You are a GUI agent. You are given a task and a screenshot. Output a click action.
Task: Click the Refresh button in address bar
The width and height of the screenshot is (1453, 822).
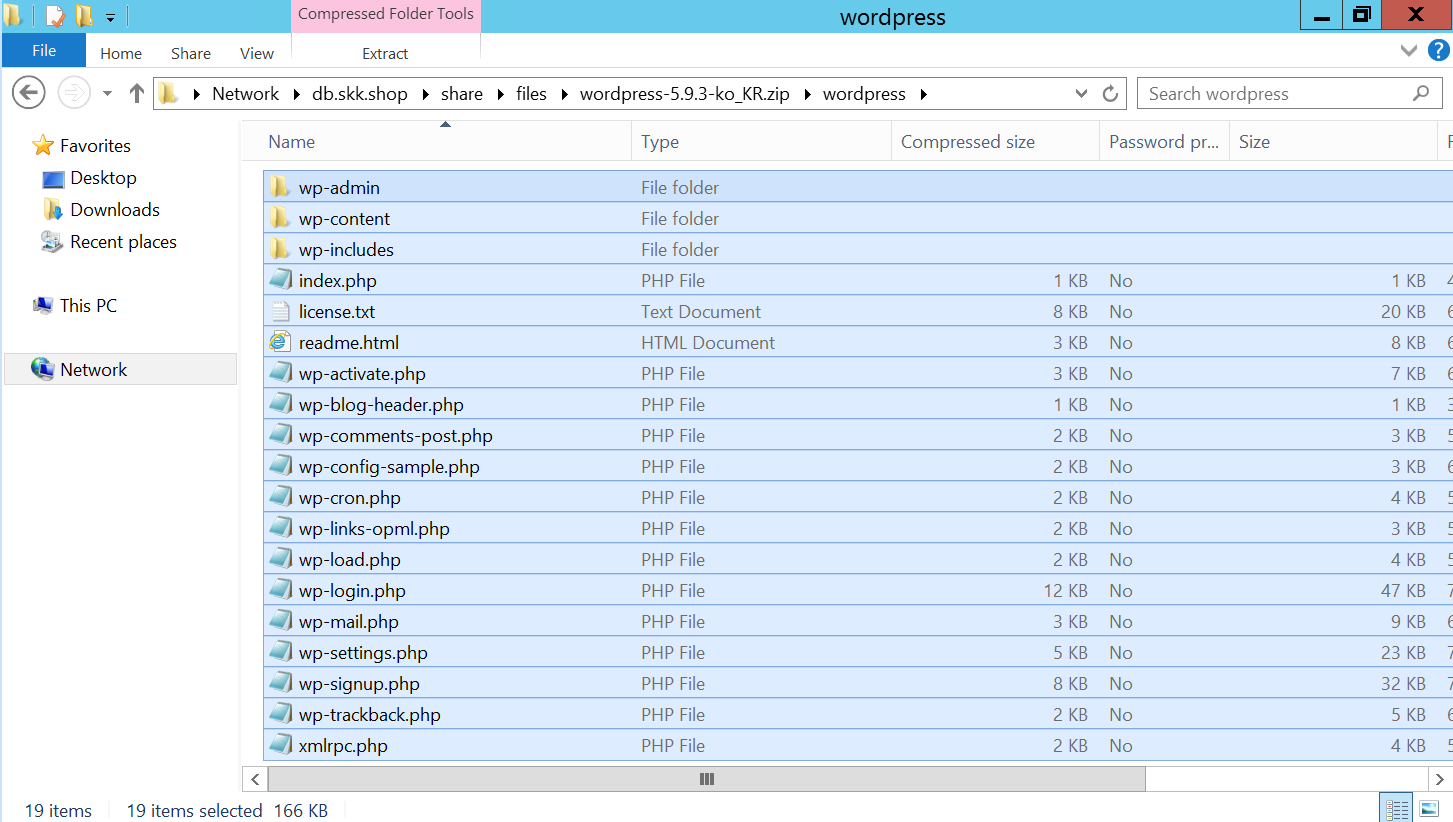click(1110, 94)
